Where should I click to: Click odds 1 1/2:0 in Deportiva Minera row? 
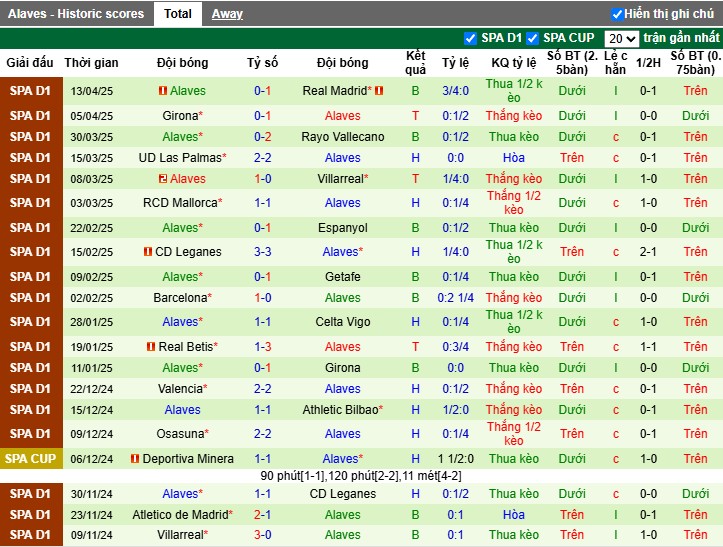(456, 459)
